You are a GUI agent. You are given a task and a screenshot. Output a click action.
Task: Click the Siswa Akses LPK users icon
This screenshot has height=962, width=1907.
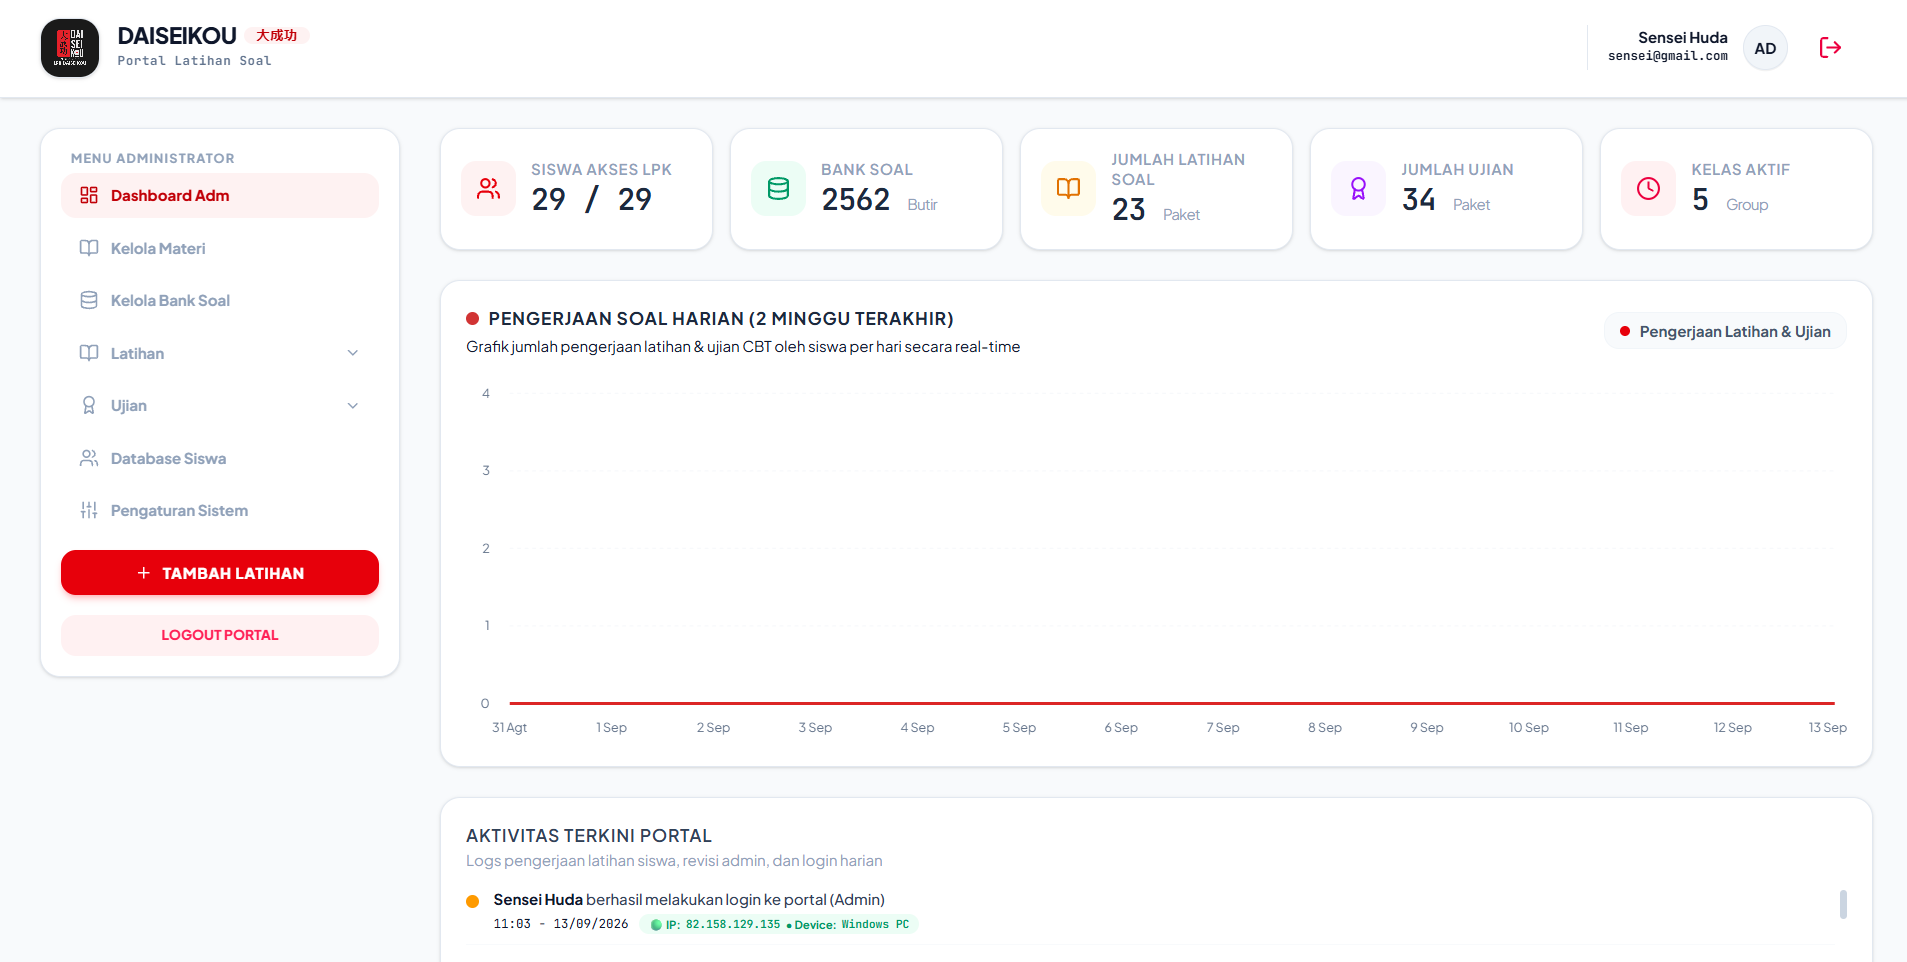pos(489,188)
